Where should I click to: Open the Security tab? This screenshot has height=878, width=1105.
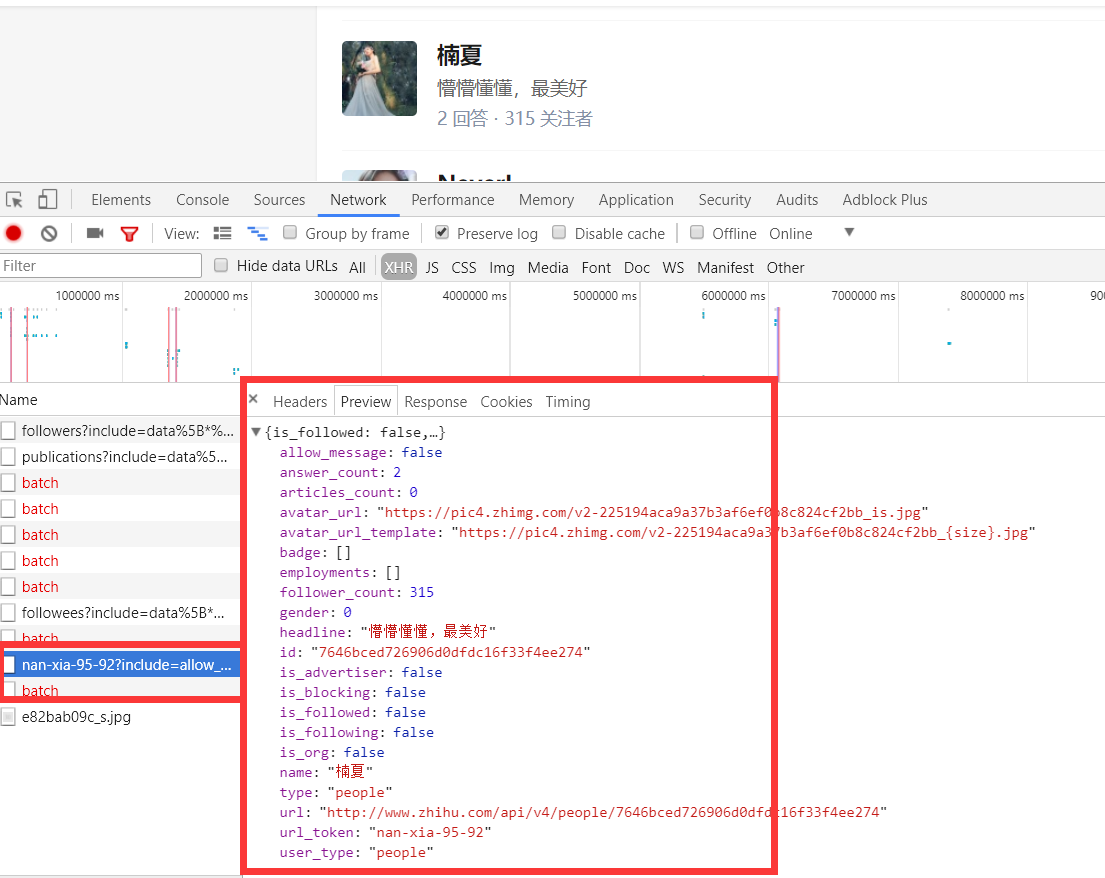(x=724, y=200)
